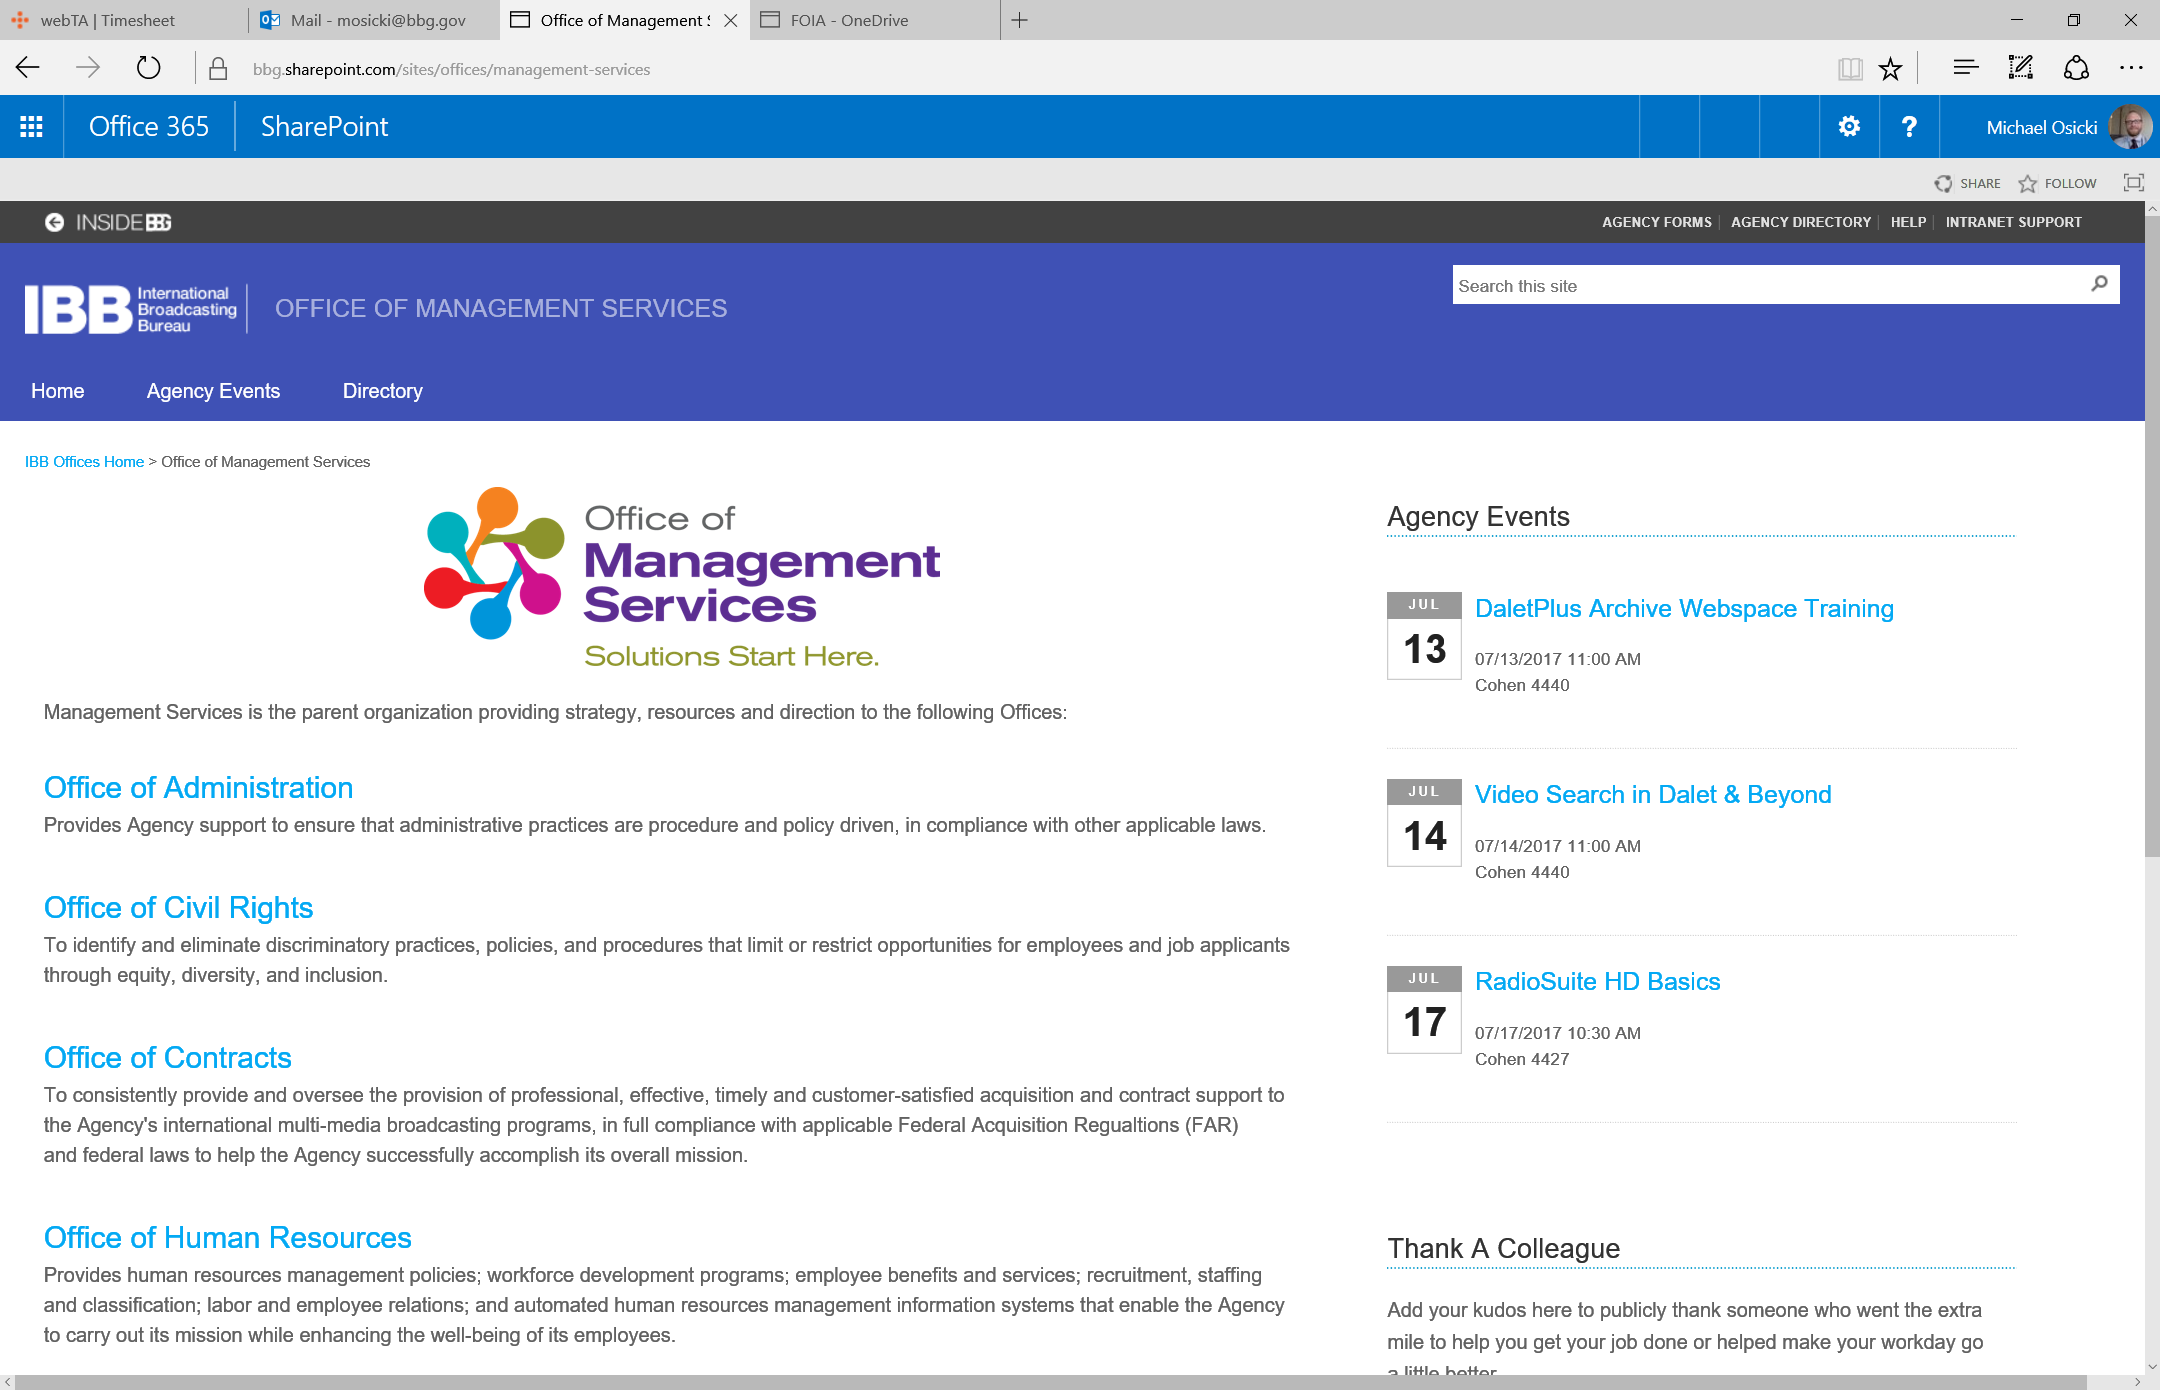Viewport: 2160px width, 1390px height.
Task: Make a web note pen icon
Action: pos(2021,68)
